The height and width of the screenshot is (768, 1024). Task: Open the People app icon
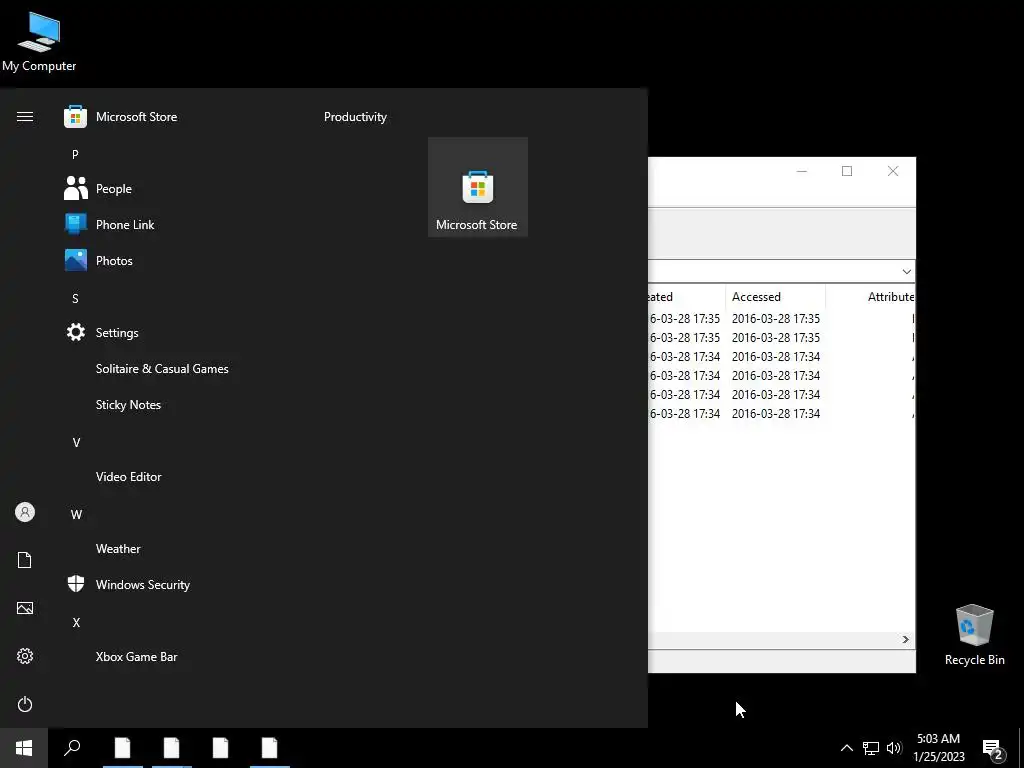pos(76,189)
